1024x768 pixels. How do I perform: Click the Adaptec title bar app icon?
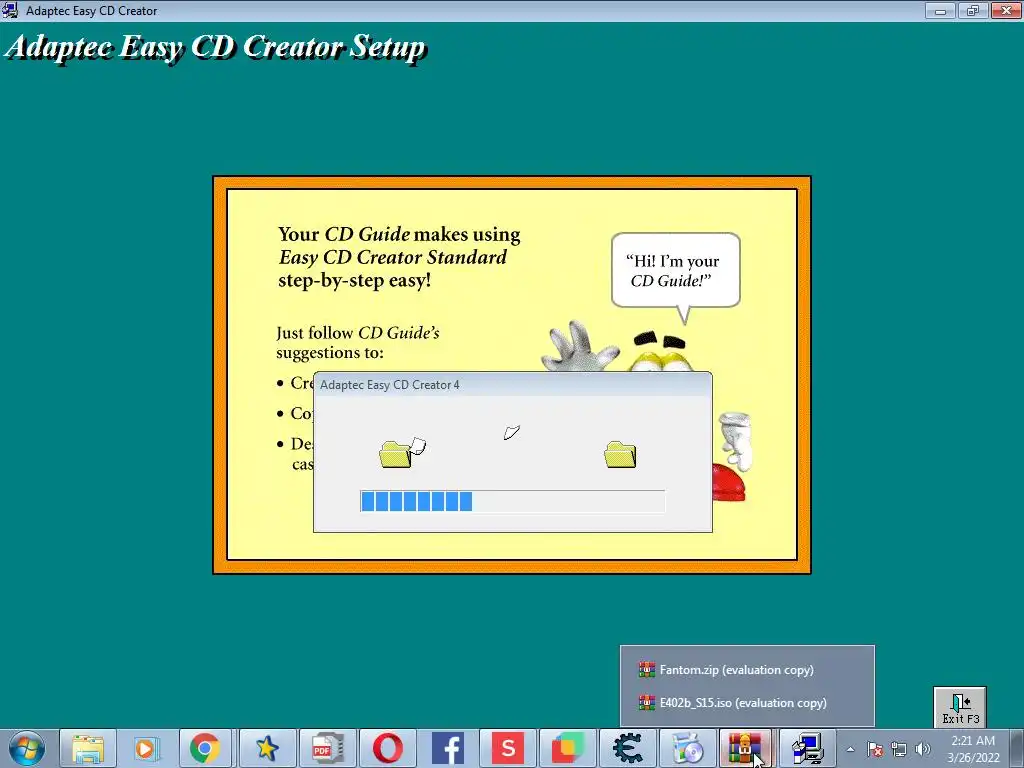tap(10, 10)
